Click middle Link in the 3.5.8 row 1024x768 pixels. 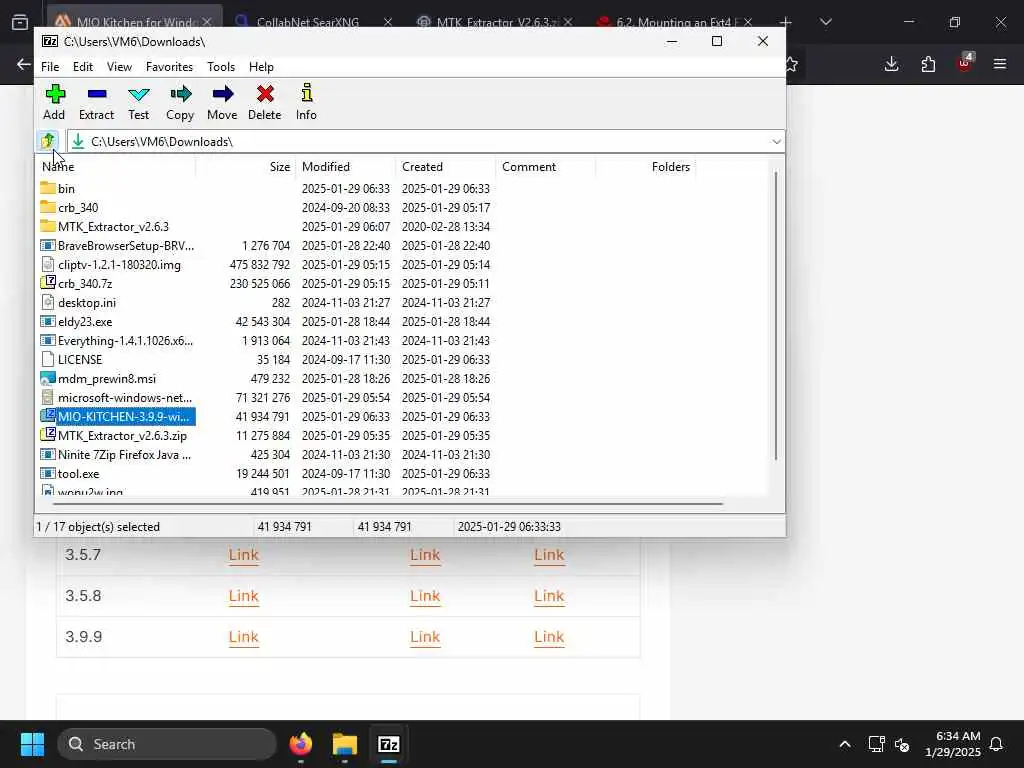pyautogui.click(x=425, y=596)
